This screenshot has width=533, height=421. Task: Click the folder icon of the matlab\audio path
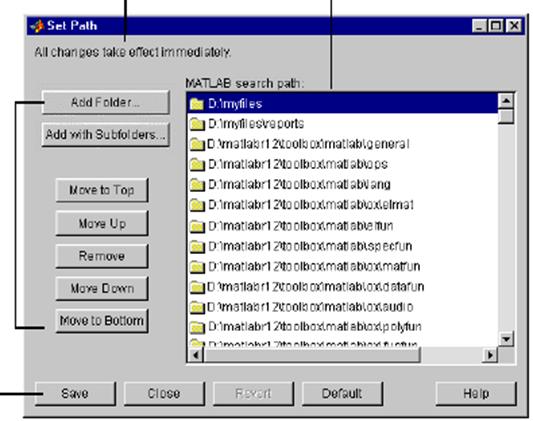pyautogui.click(x=197, y=307)
